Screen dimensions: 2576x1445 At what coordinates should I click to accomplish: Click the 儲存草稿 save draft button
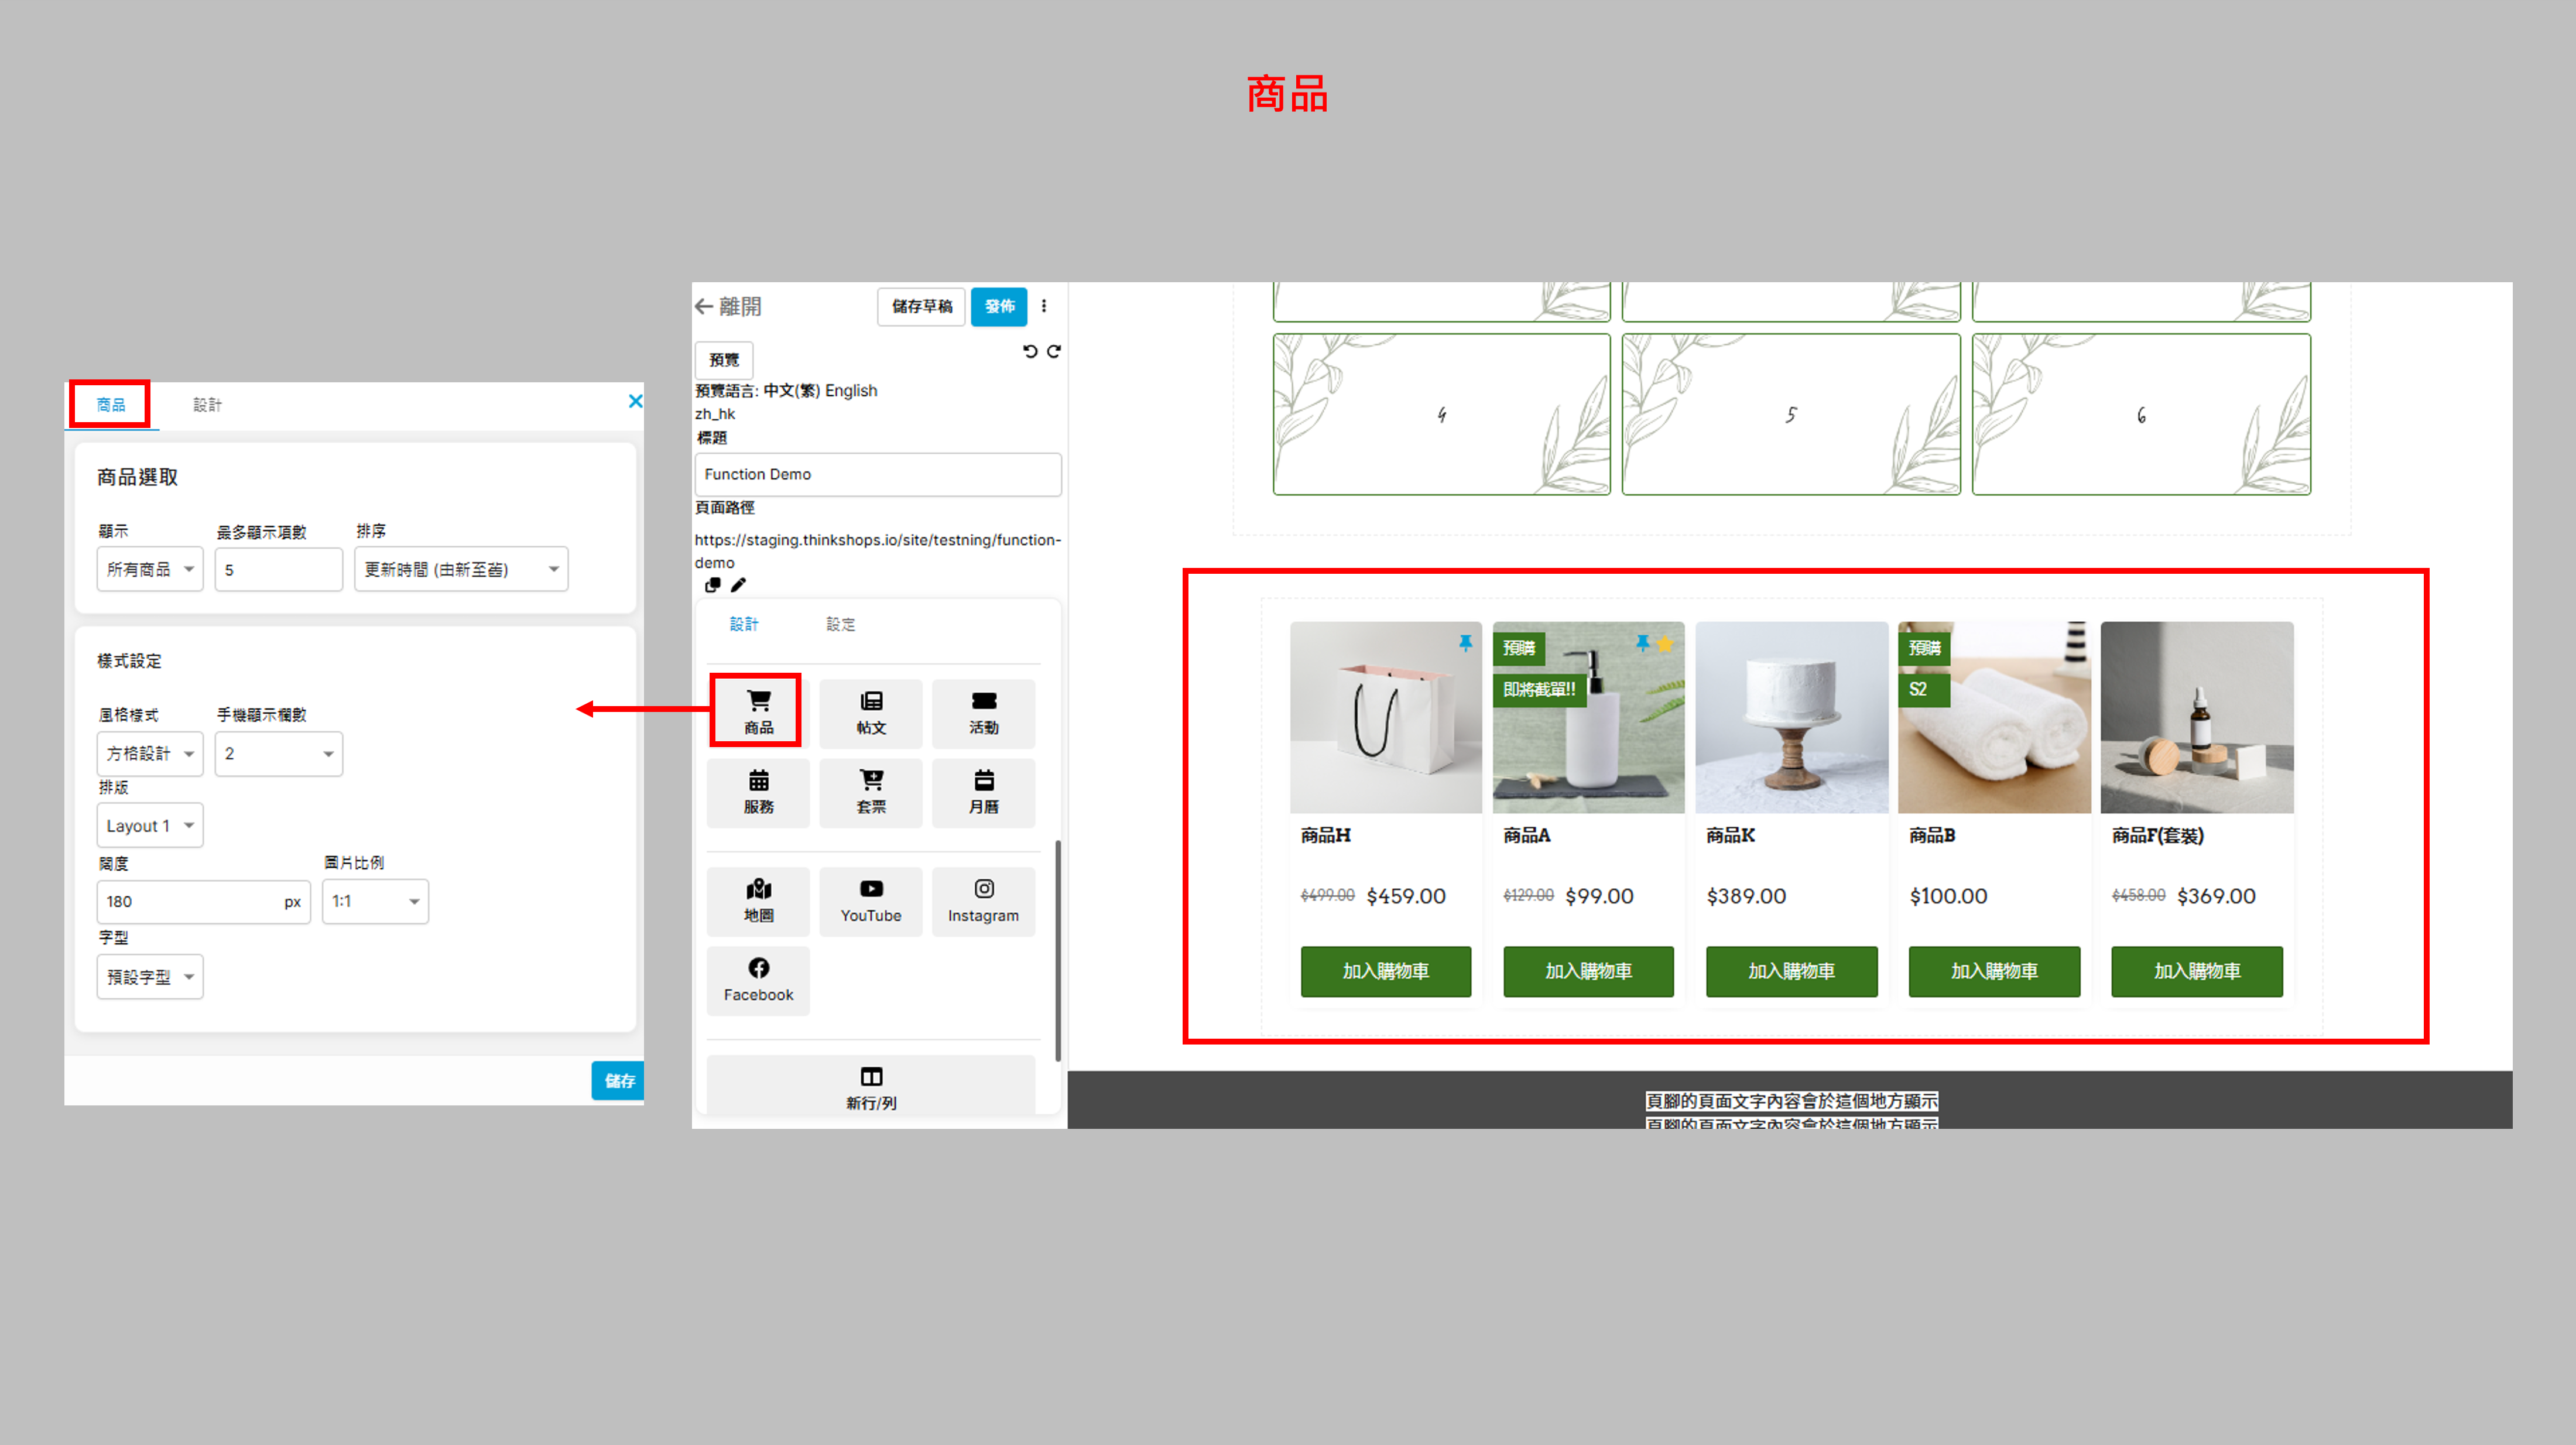pos(921,306)
